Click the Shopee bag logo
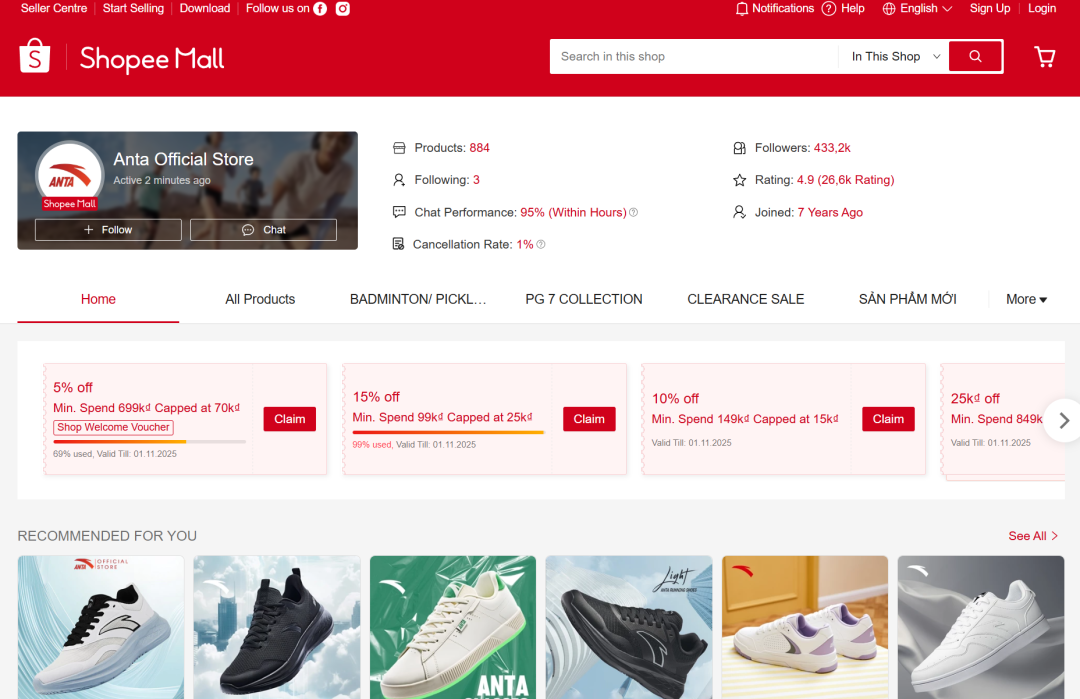This screenshot has height=699, width=1080. tap(34, 56)
